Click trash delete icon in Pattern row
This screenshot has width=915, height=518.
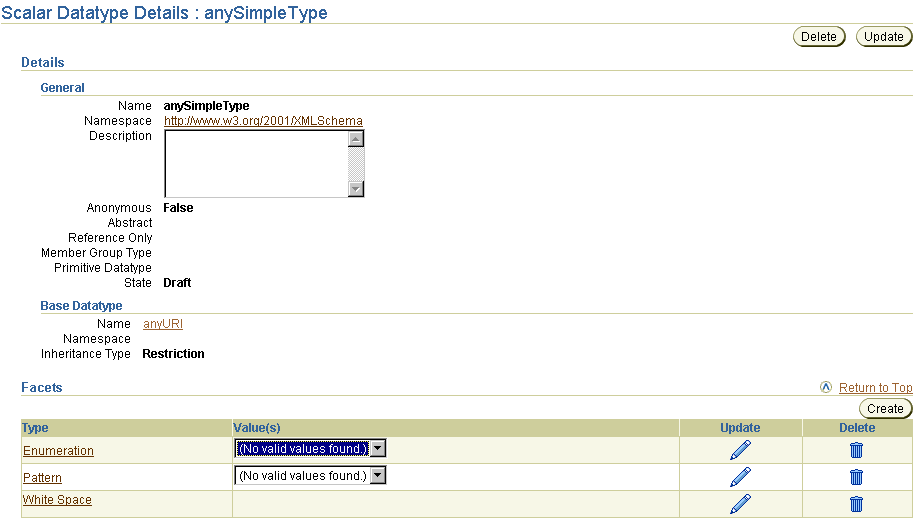tap(856, 477)
